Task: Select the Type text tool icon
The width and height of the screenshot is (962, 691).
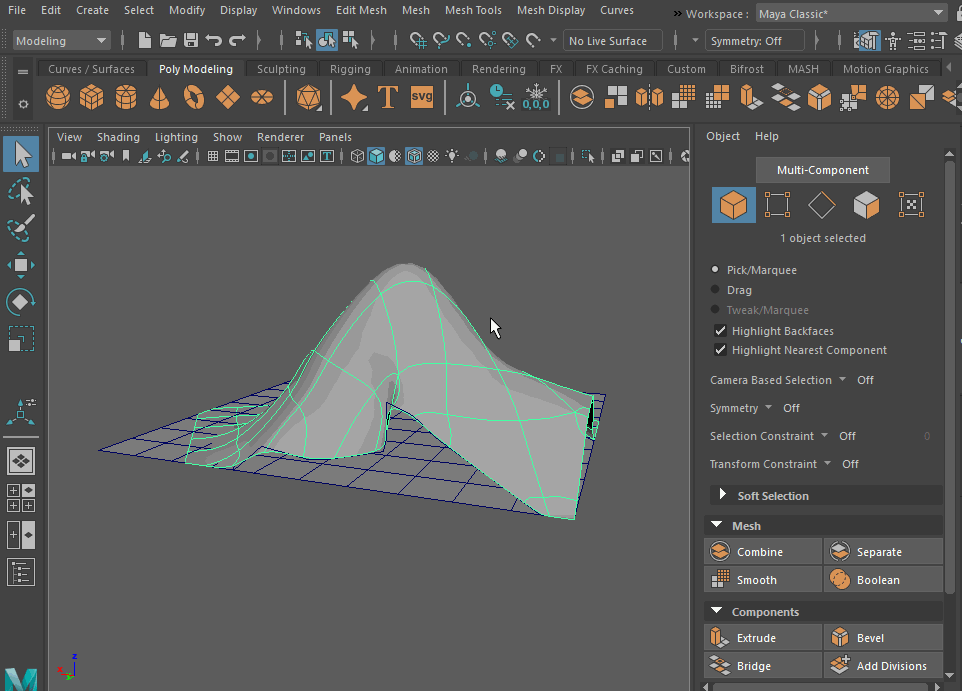Action: [x=388, y=98]
